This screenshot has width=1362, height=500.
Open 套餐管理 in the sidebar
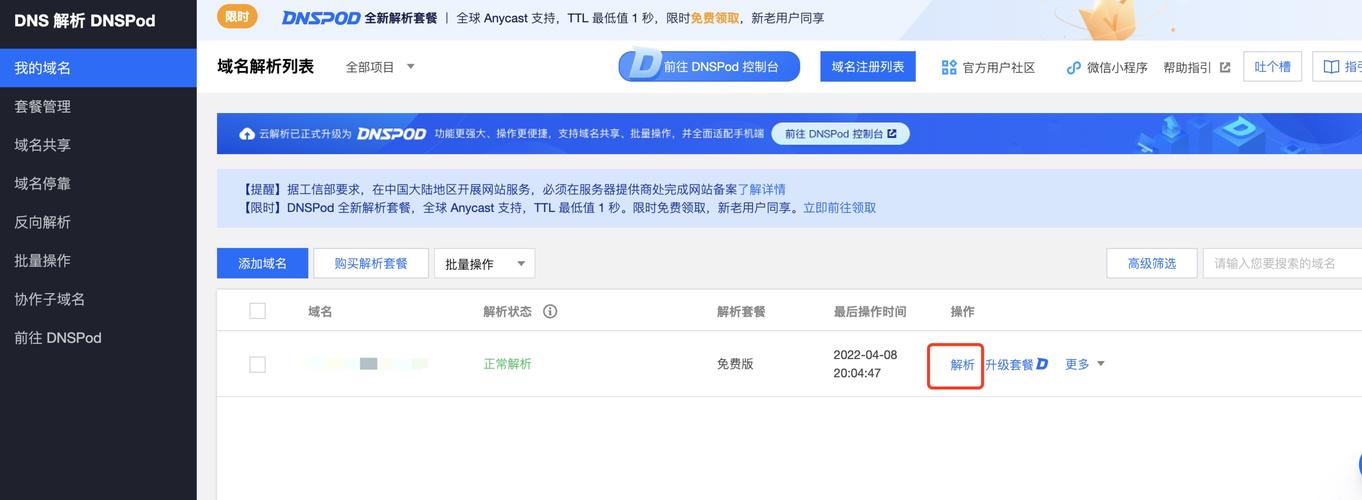(98, 106)
